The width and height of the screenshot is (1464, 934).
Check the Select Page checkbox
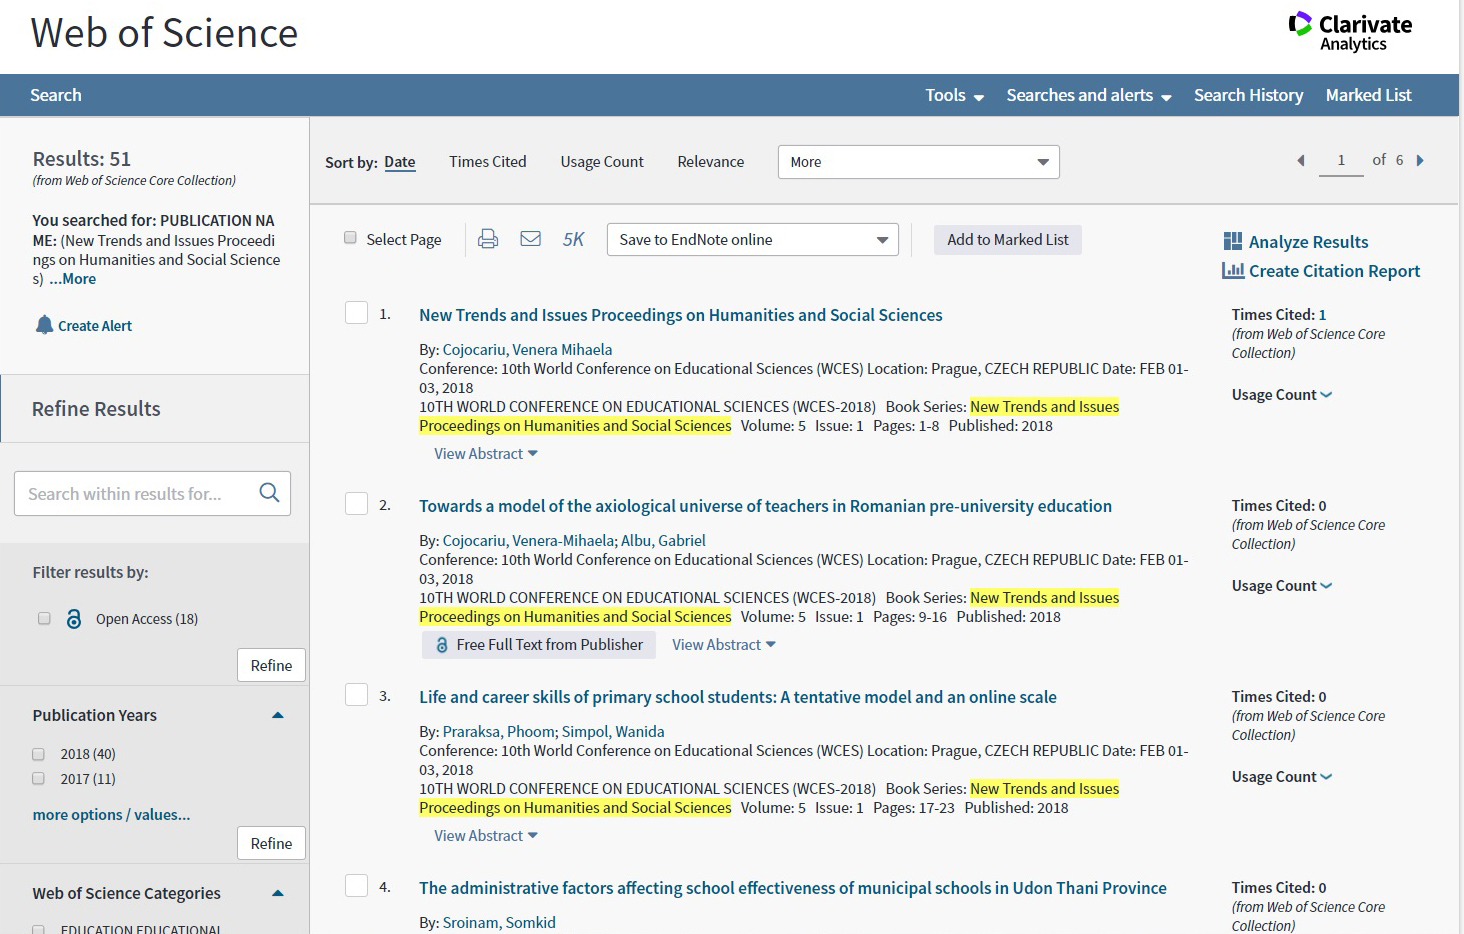[x=350, y=238]
